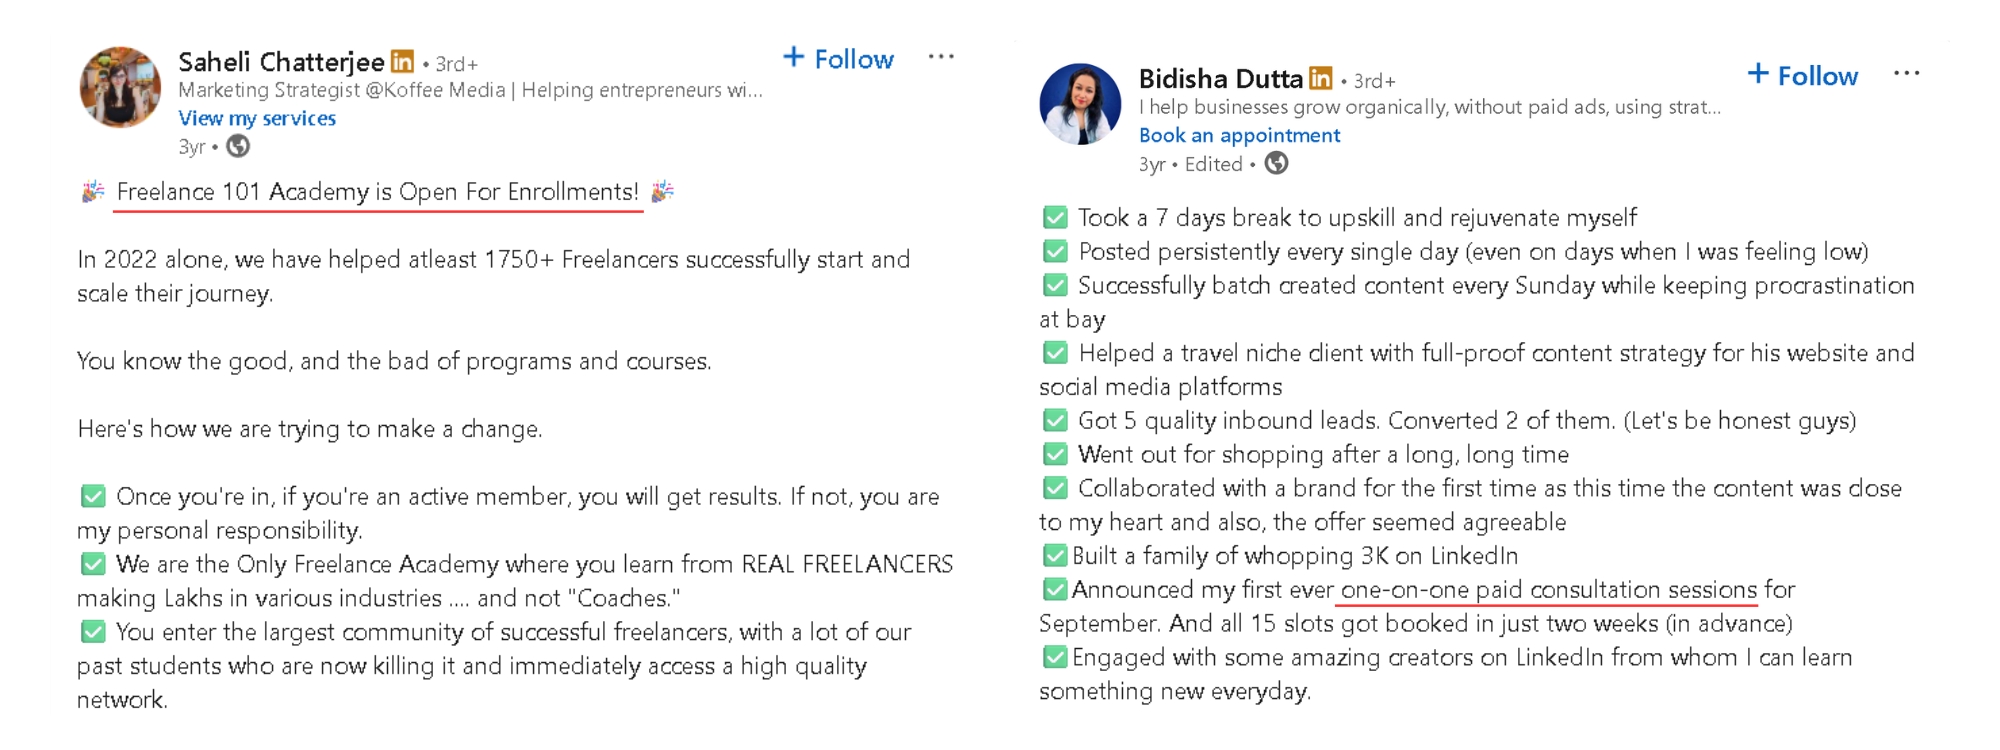Screen dimensions: 2000x750
Task: Click party popper emoji after Enrollments
Action: click(662, 192)
